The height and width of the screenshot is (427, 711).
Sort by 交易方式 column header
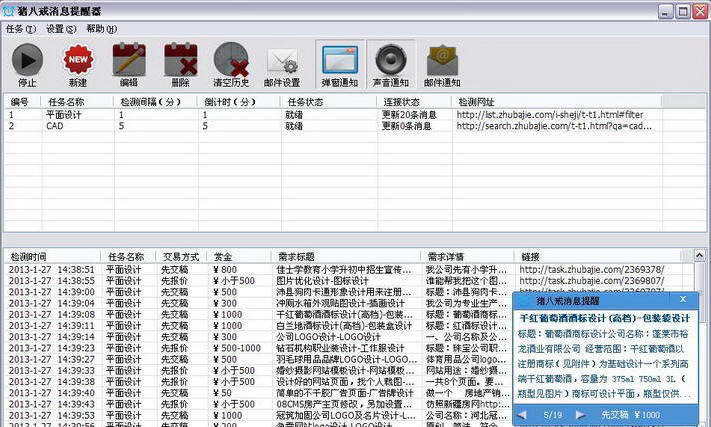pos(181,257)
